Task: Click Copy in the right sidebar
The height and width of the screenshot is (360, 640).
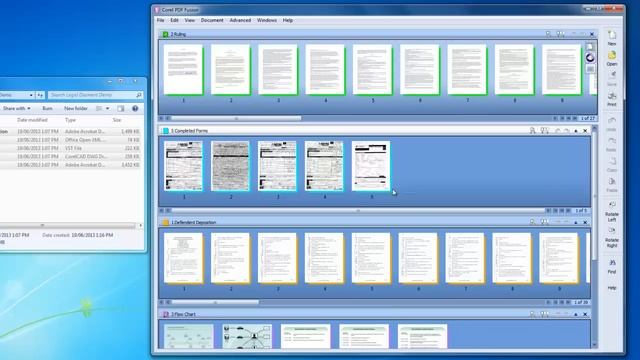Action: tap(611, 164)
